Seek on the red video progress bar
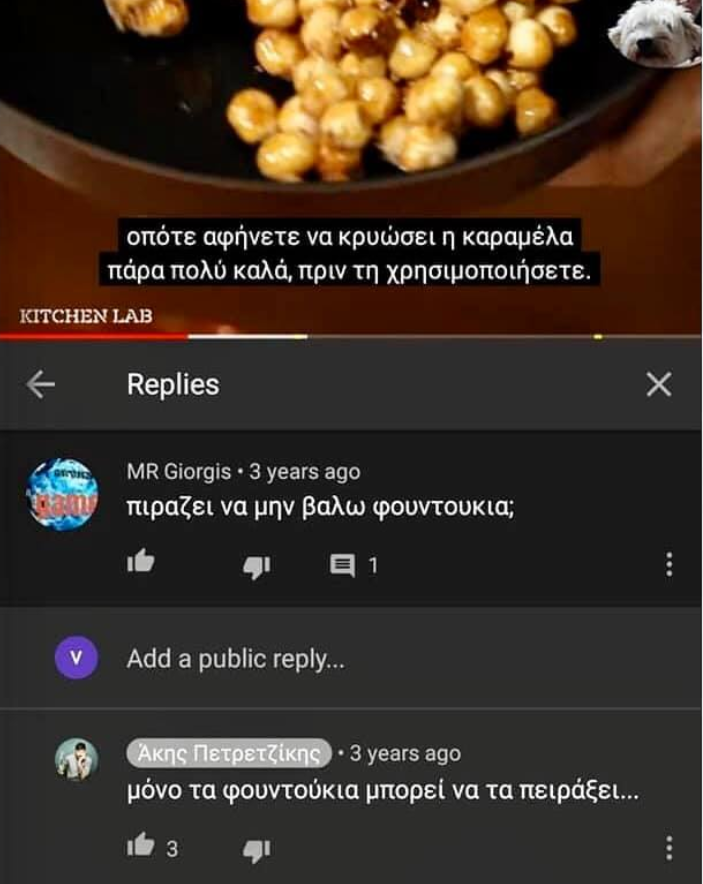The height and width of the screenshot is (884, 703). pos(94,337)
